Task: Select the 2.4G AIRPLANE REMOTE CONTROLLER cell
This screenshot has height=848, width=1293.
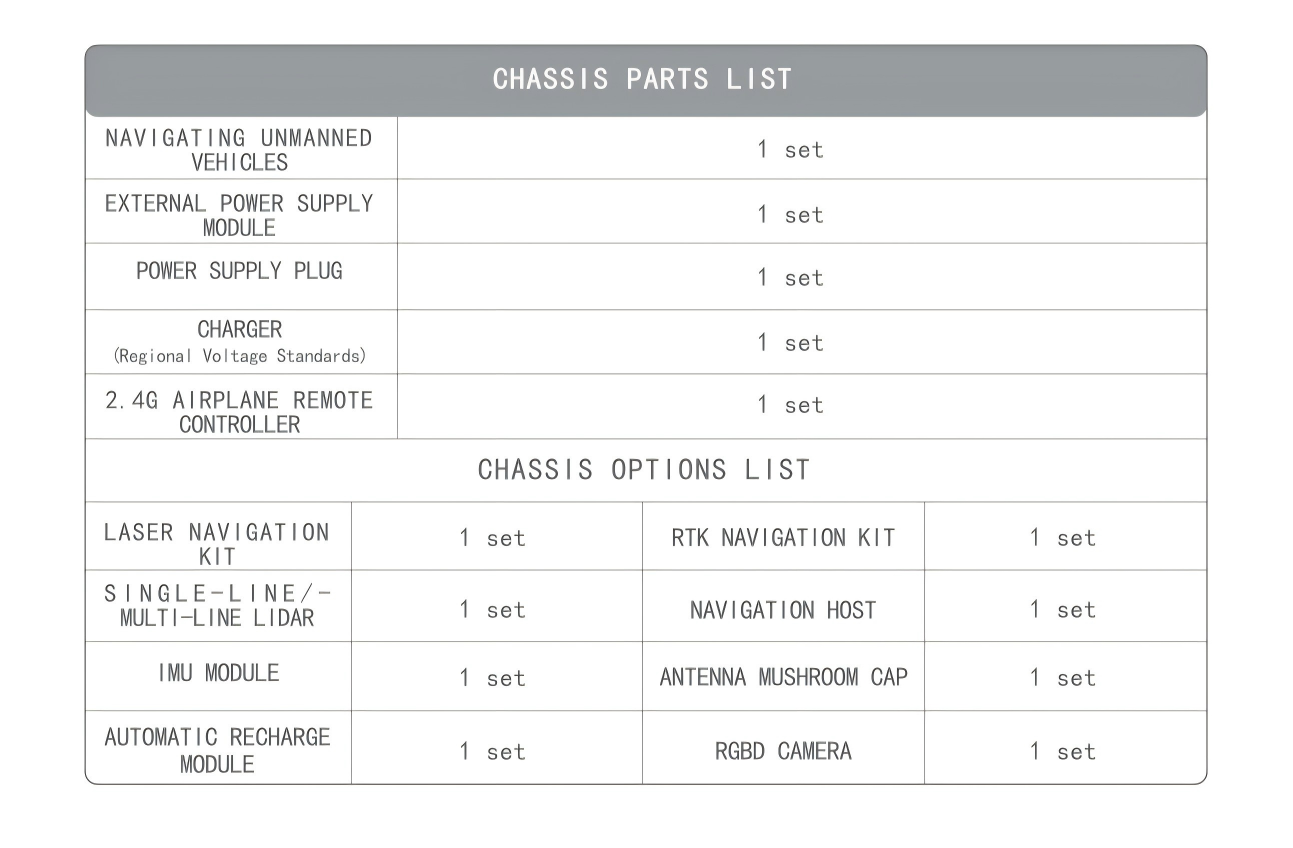Action: [239, 411]
